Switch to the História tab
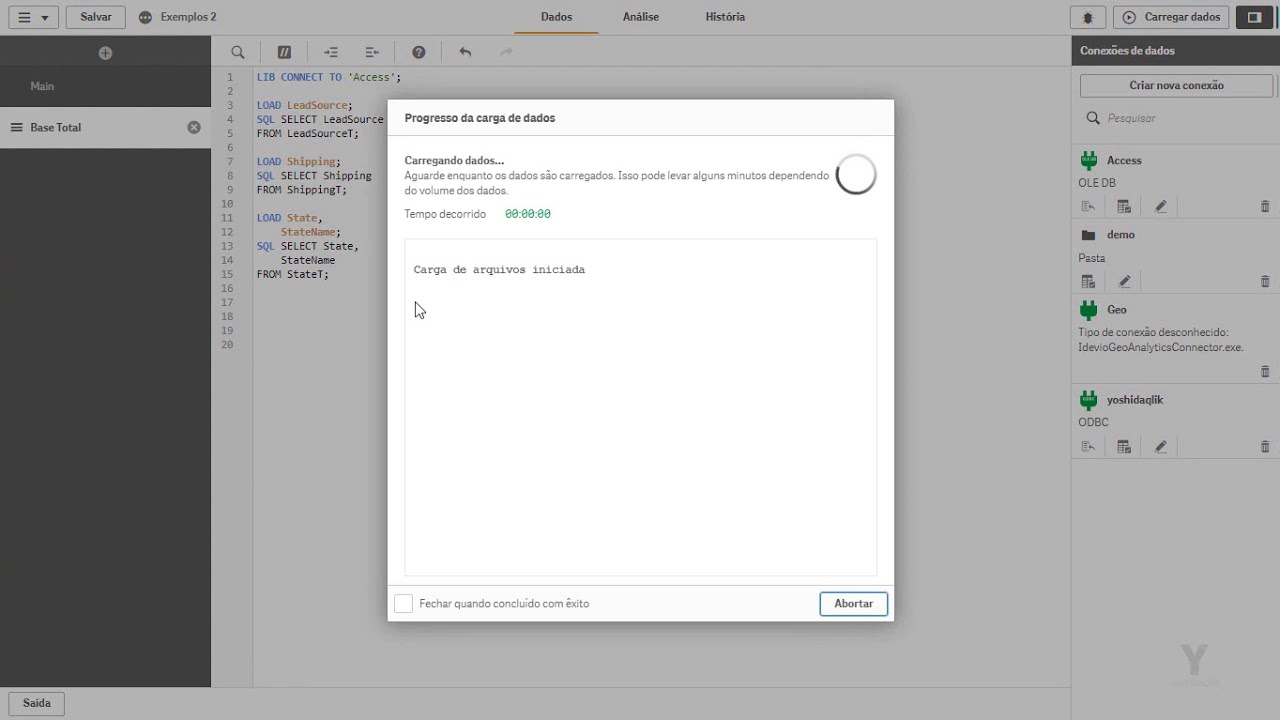This screenshot has width=1280, height=720. coord(725,17)
